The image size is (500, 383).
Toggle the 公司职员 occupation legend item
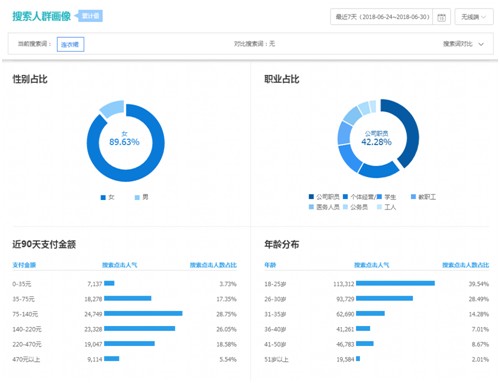[324, 197]
